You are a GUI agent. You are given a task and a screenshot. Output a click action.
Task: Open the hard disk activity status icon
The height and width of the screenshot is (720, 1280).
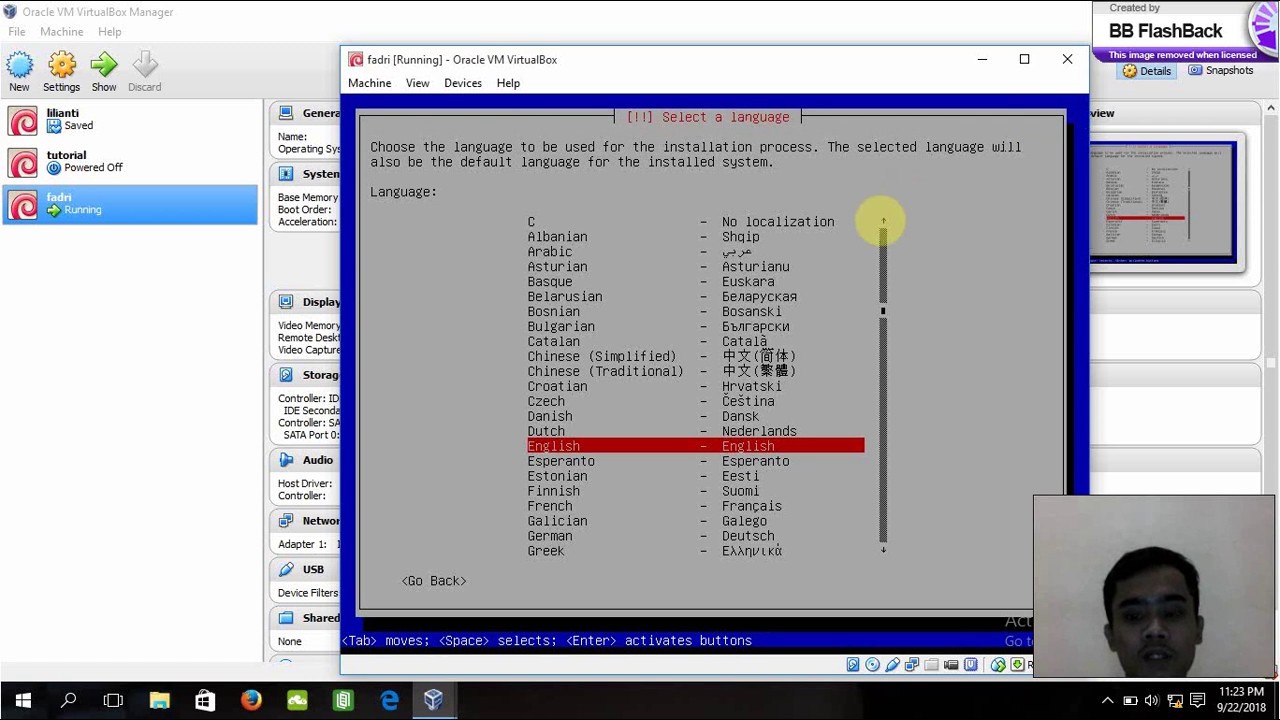click(x=853, y=665)
